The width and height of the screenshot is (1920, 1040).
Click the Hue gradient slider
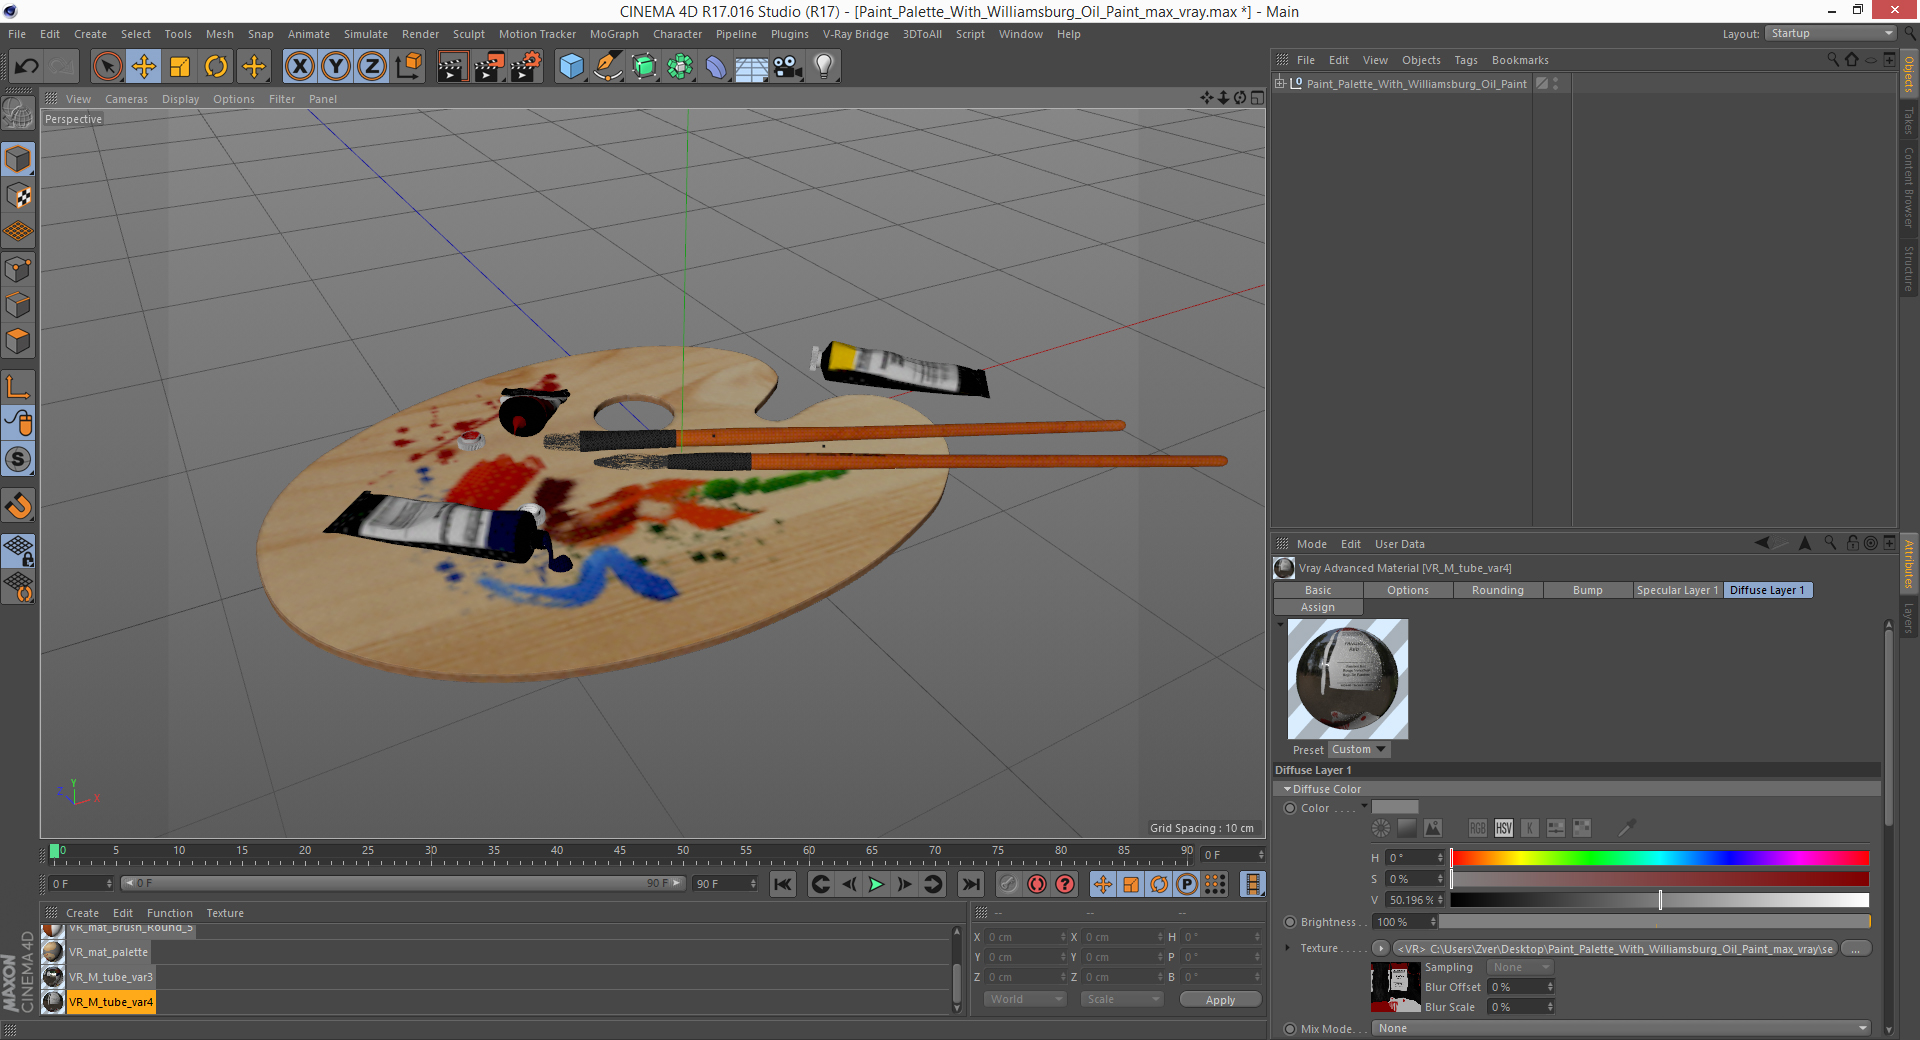point(1660,858)
